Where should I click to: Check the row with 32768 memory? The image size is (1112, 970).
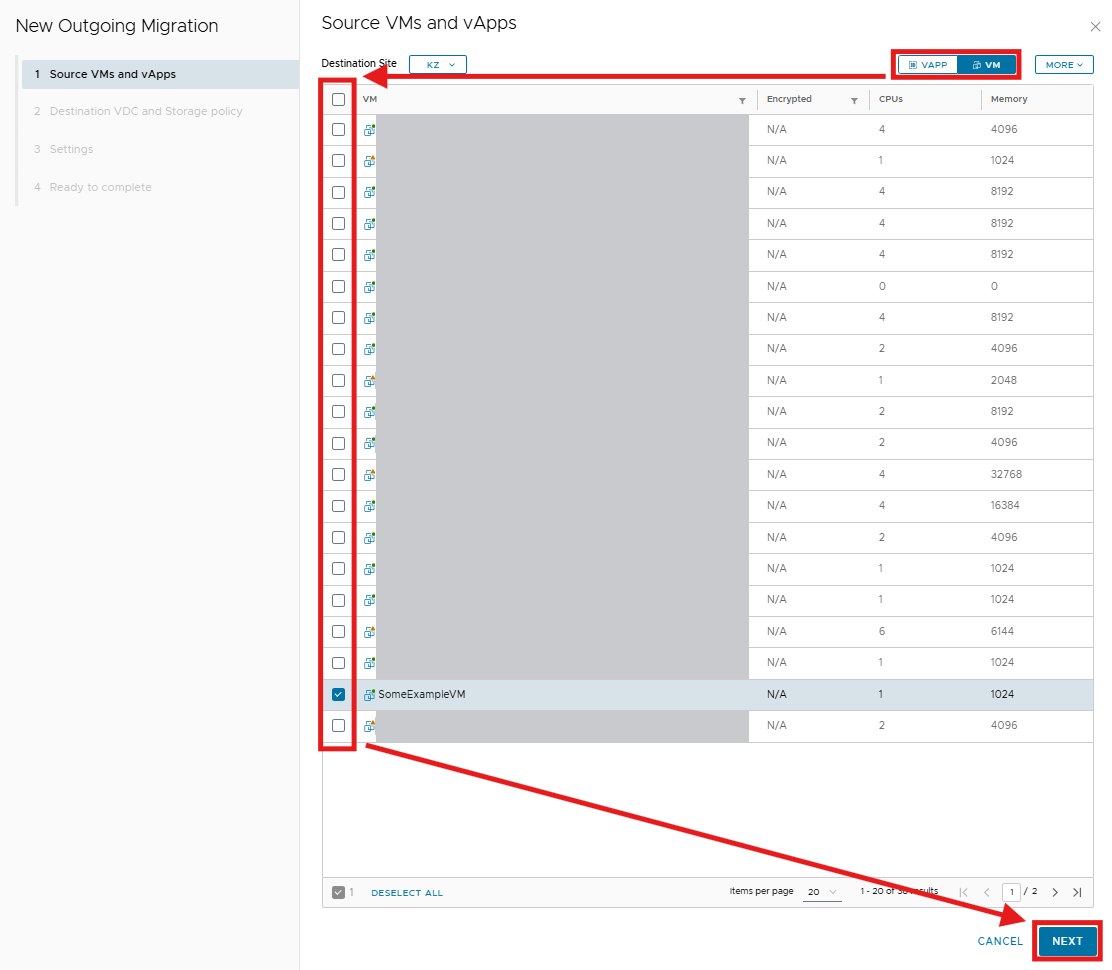coord(338,474)
